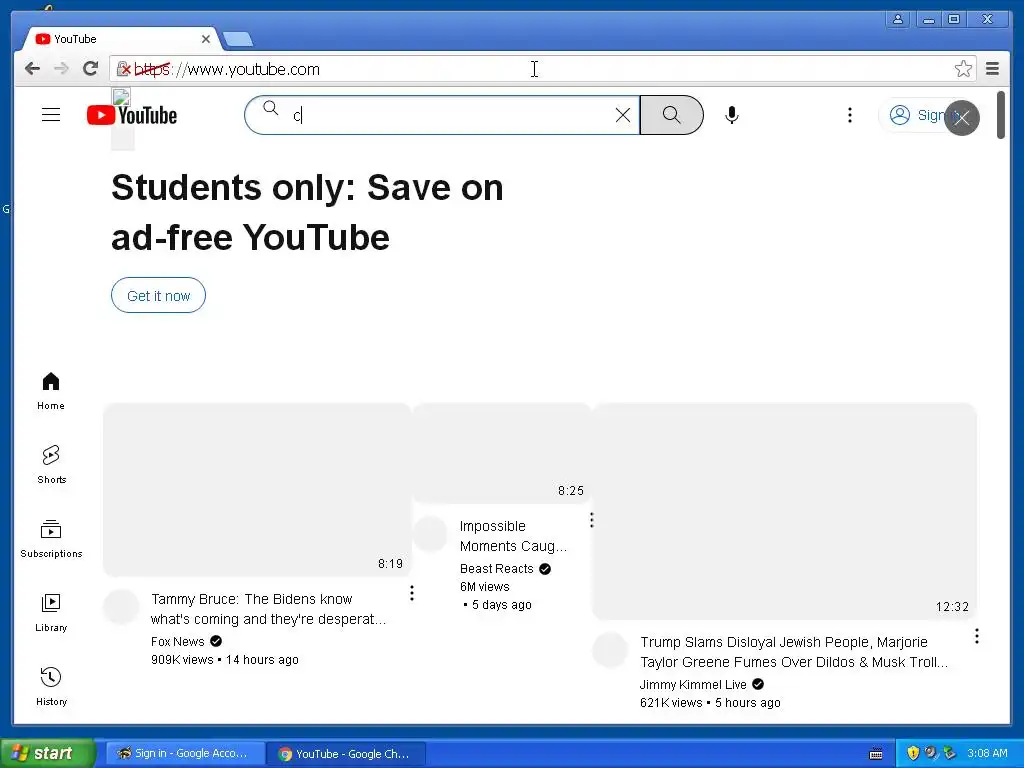Open Library from sidebar

(x=51, y=613)
